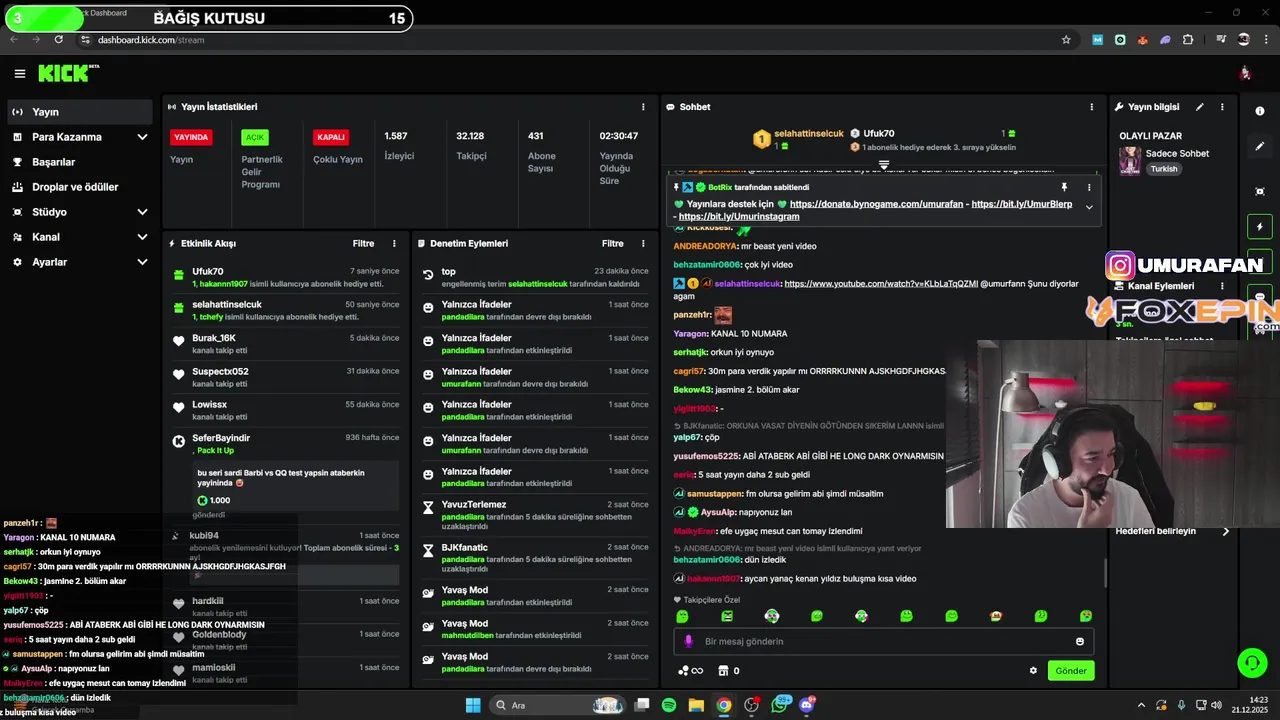Click the channel points infinity icon
The image size is (1280, 720).
click(691, 671)
